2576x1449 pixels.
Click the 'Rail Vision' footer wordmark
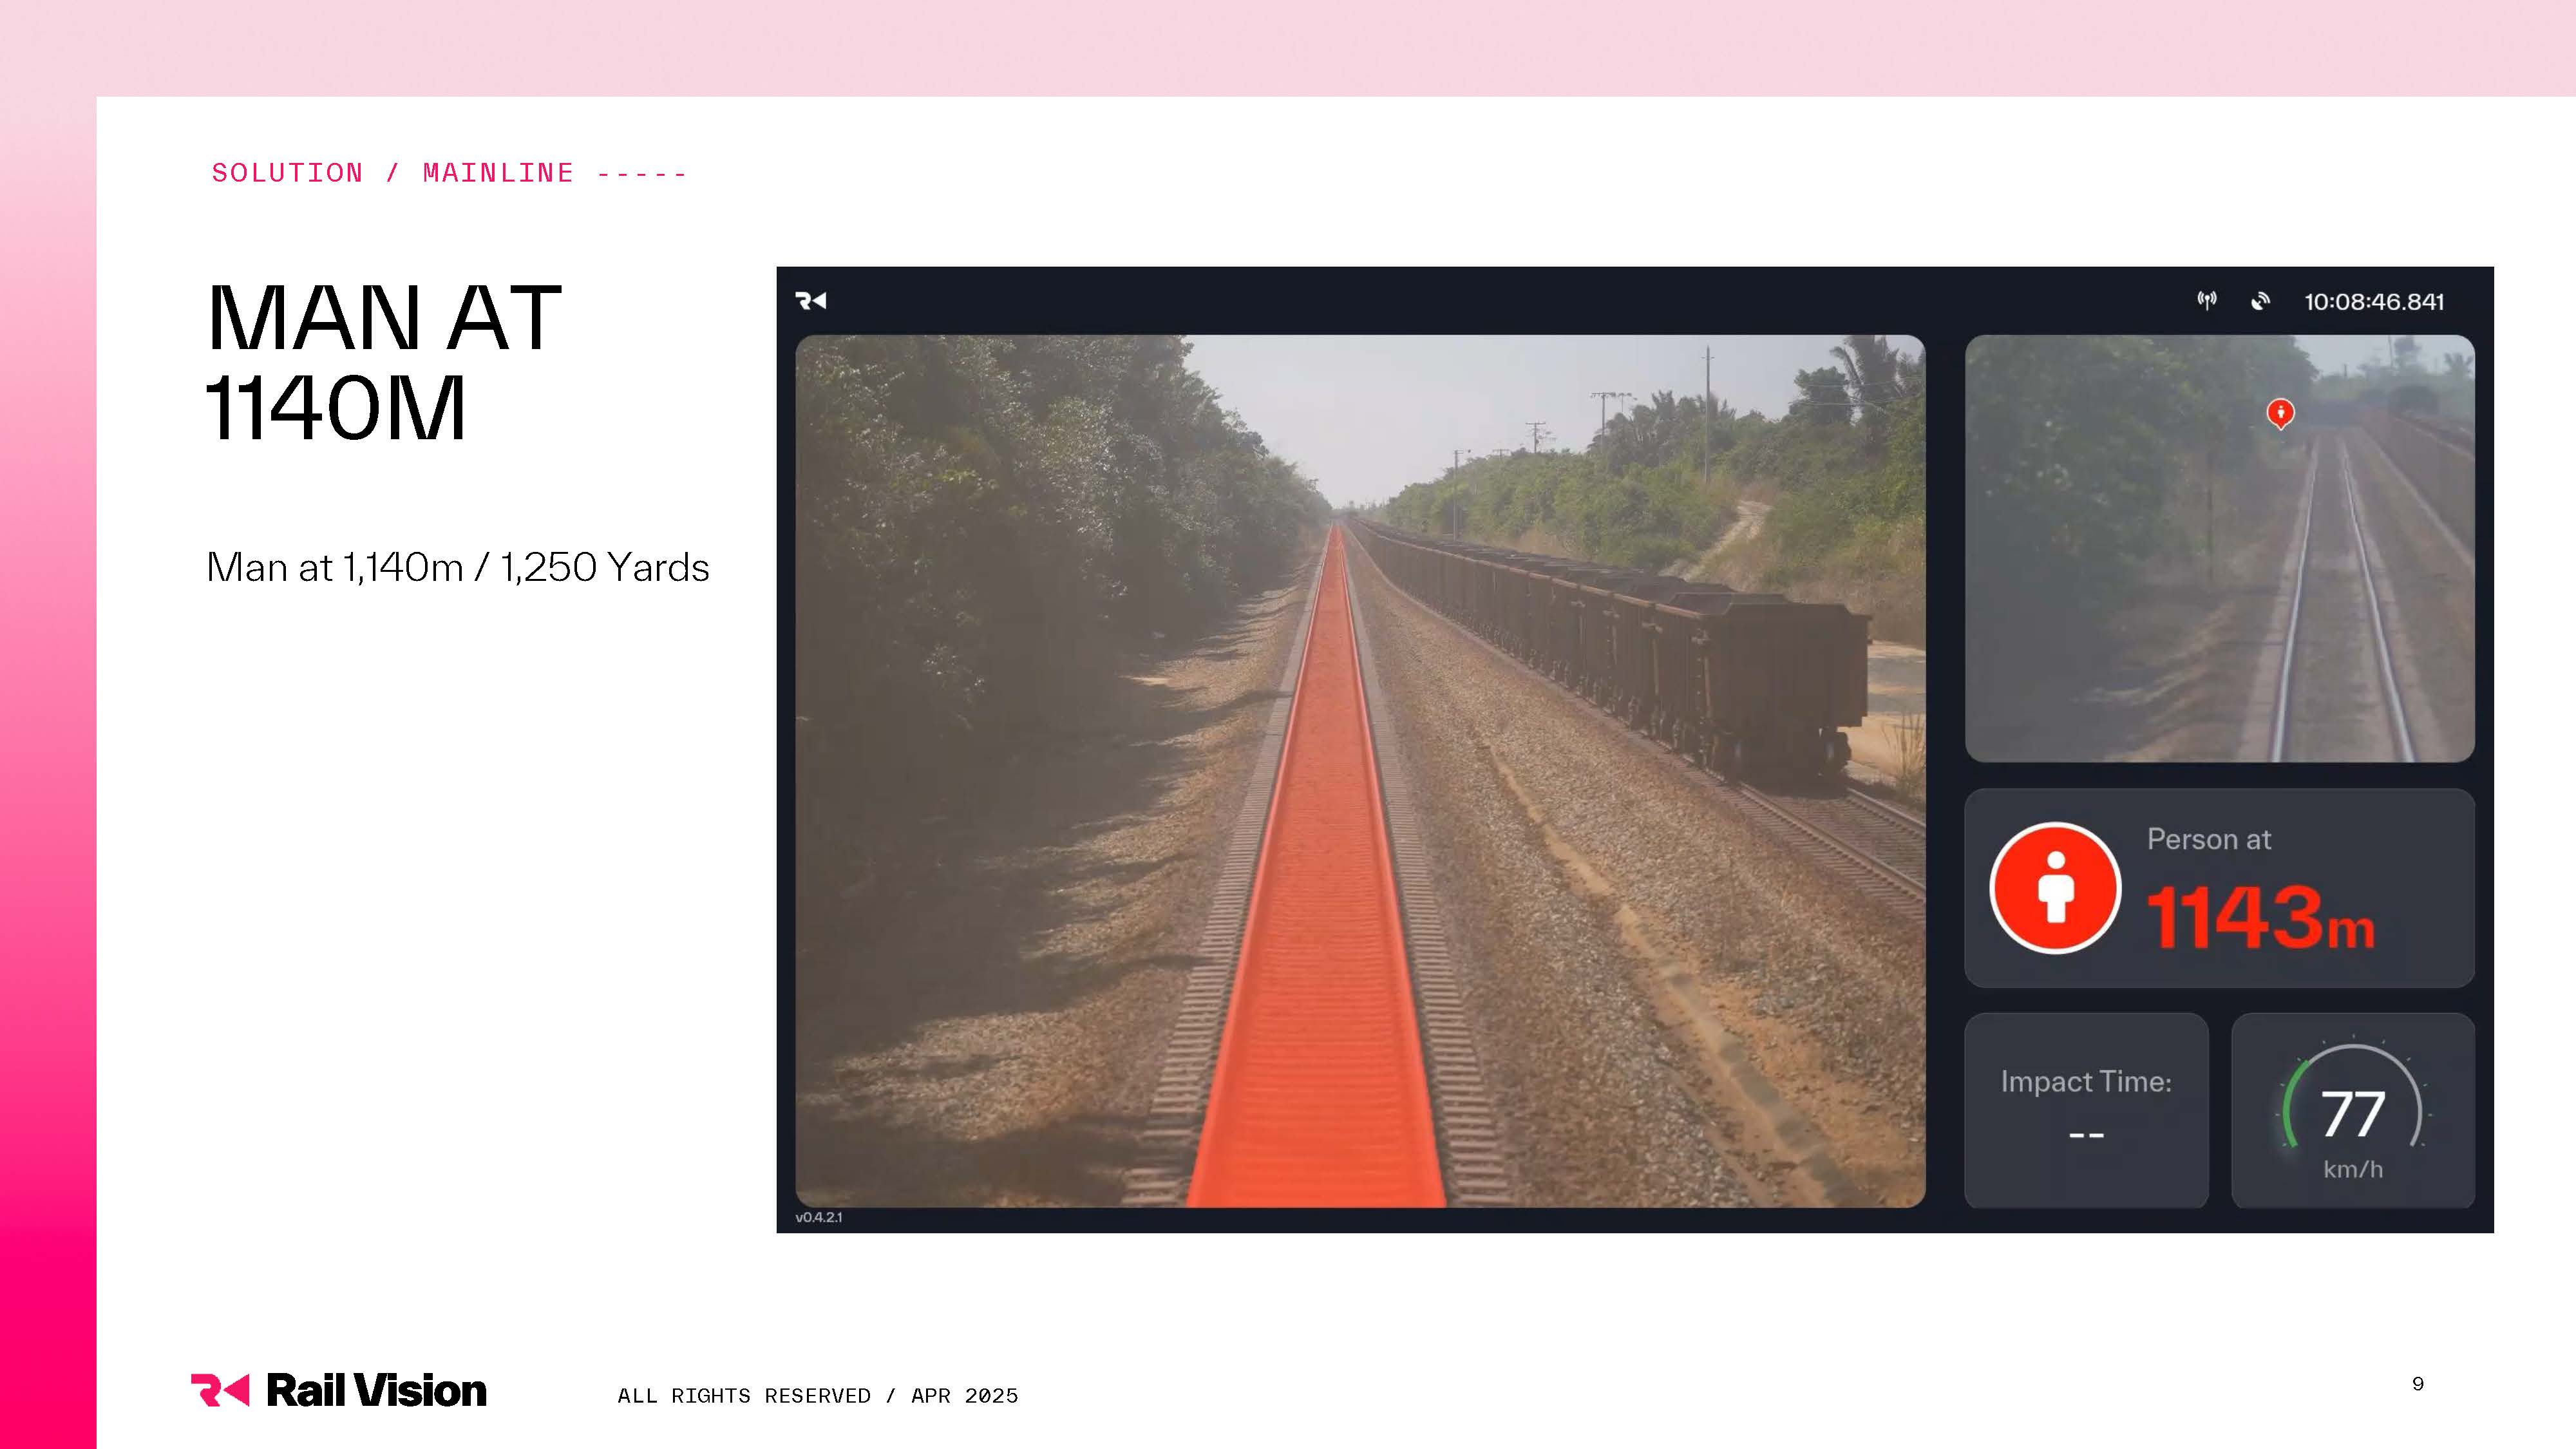pyautogui.click(x=376, y=1391)
